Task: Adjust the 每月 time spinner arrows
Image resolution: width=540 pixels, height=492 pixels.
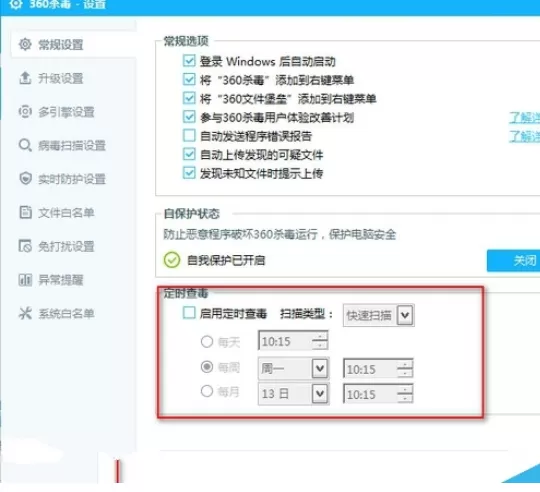Action: [405, 394]
